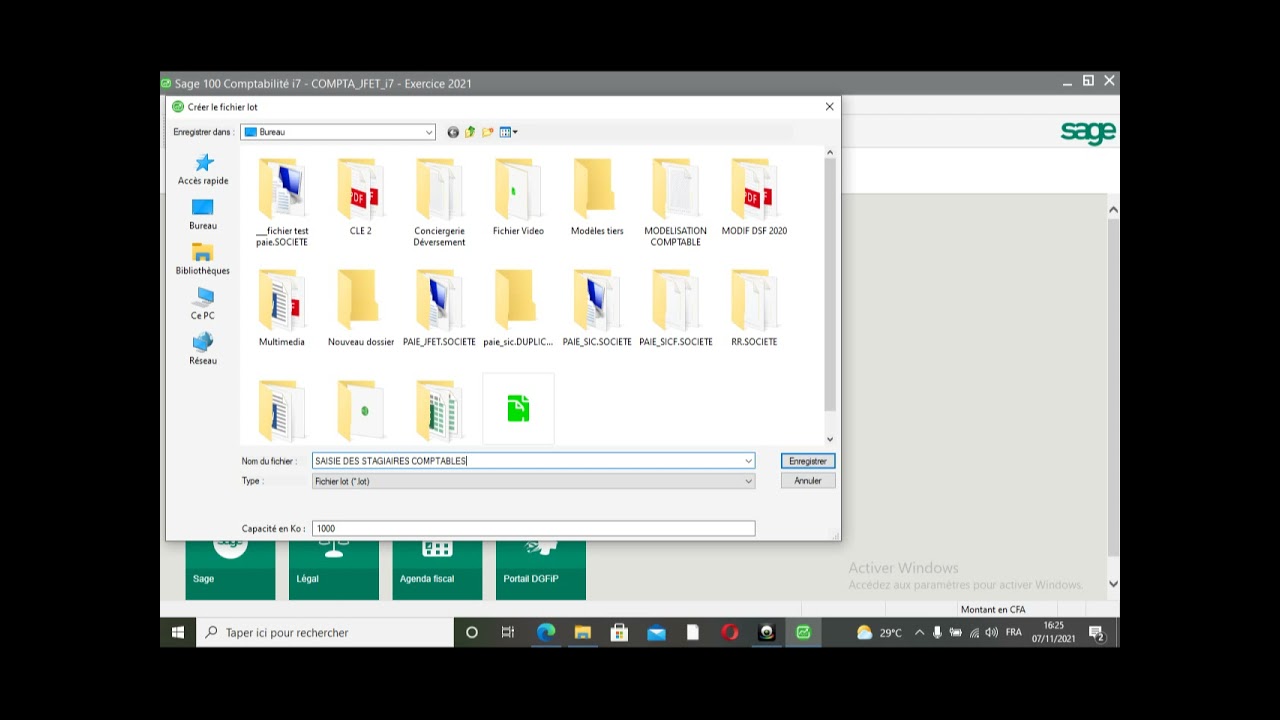Open the notification center icon
The height and width of the screenshot is (720, 1280).
[x=1096, y=632]
